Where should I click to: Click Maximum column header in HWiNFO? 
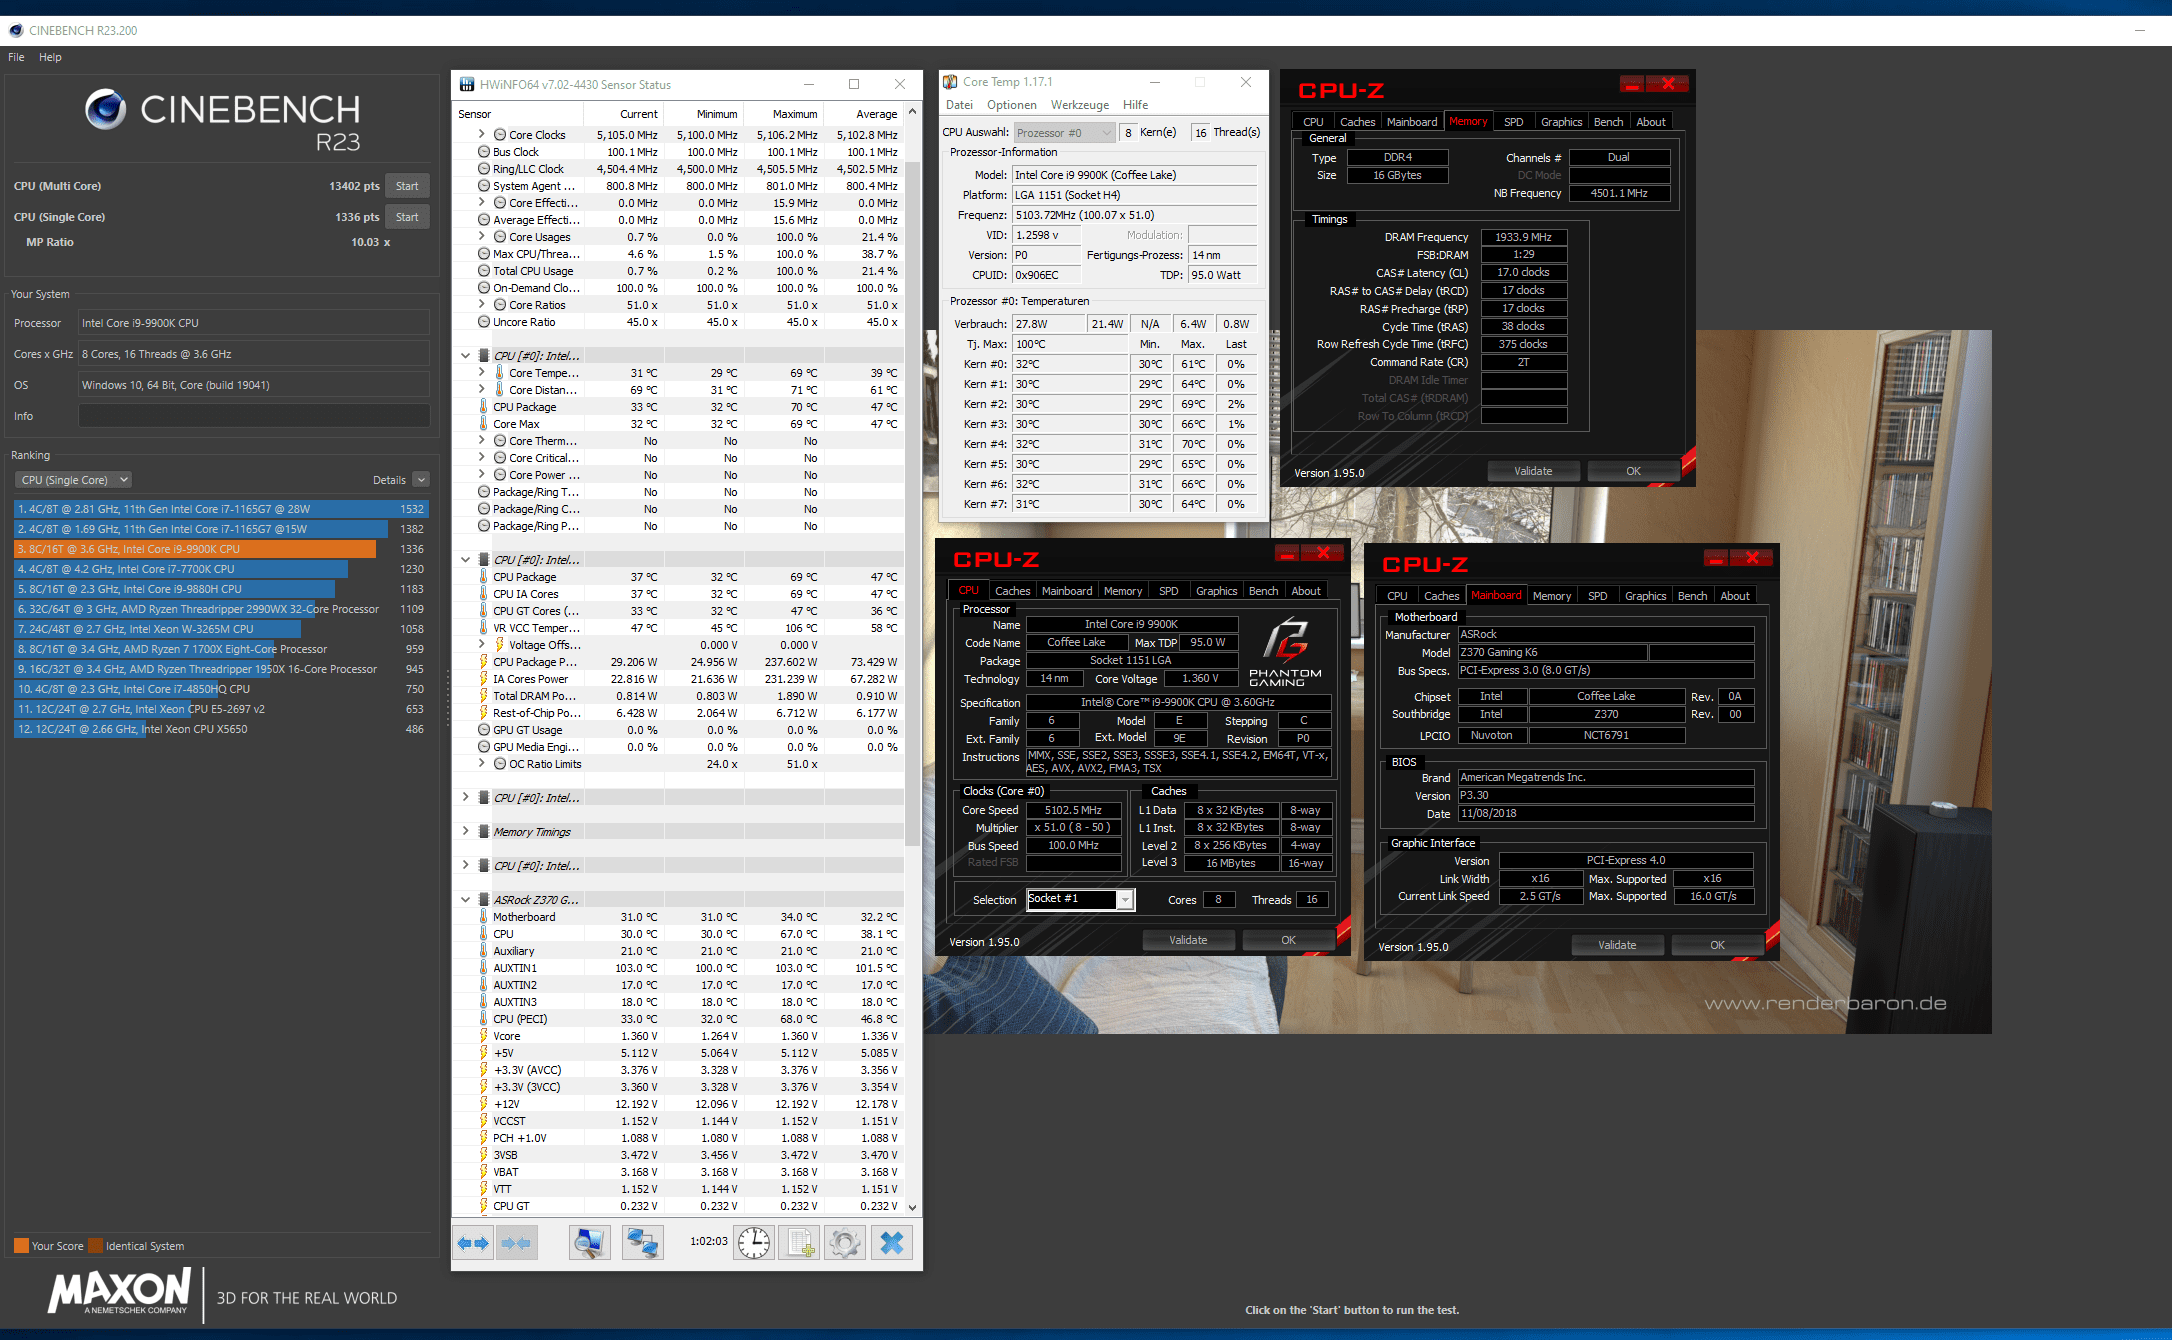click(795, 114)
